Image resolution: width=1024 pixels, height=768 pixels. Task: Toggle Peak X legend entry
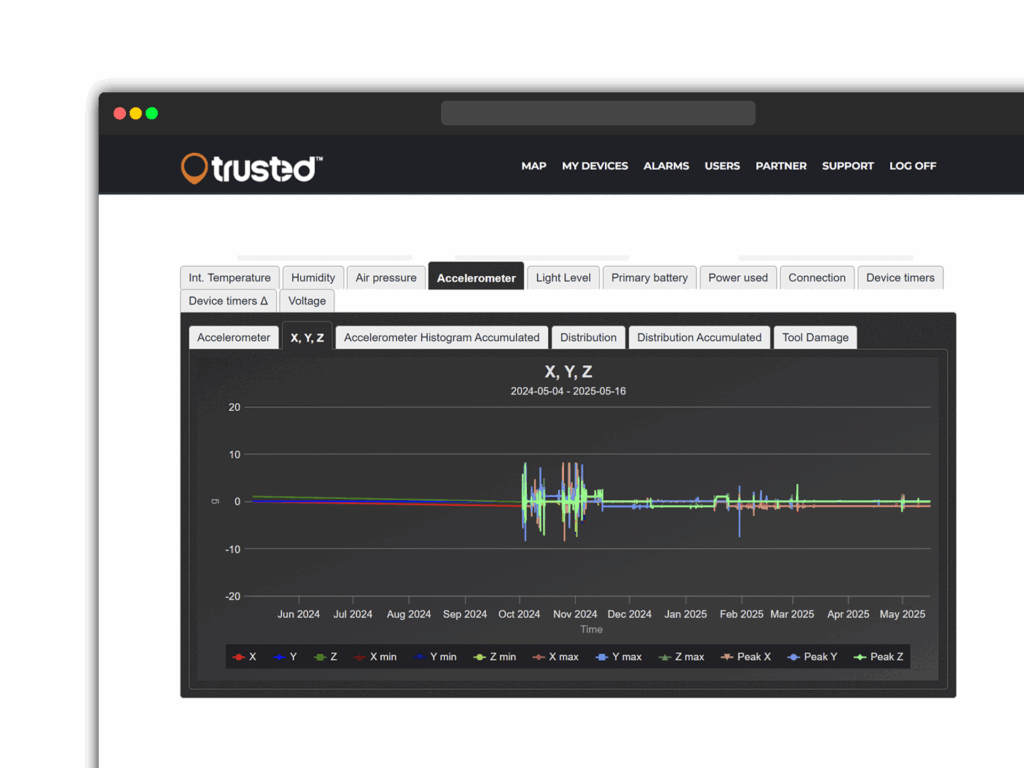(x=745, y=657)
